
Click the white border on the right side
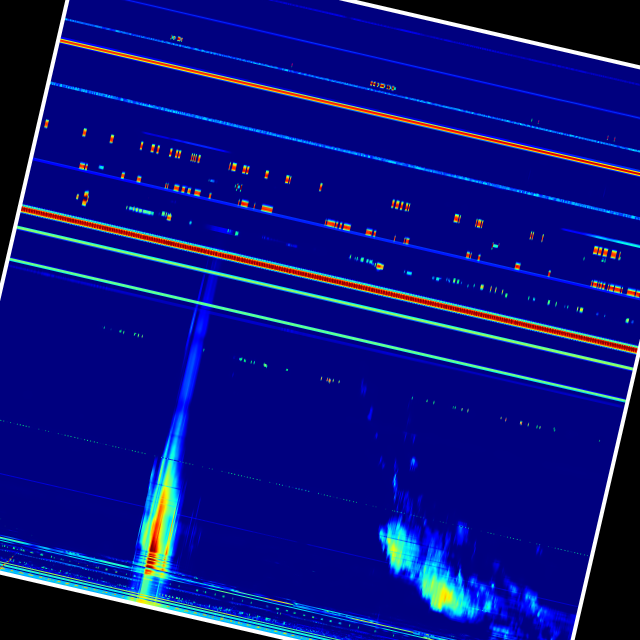612,400
